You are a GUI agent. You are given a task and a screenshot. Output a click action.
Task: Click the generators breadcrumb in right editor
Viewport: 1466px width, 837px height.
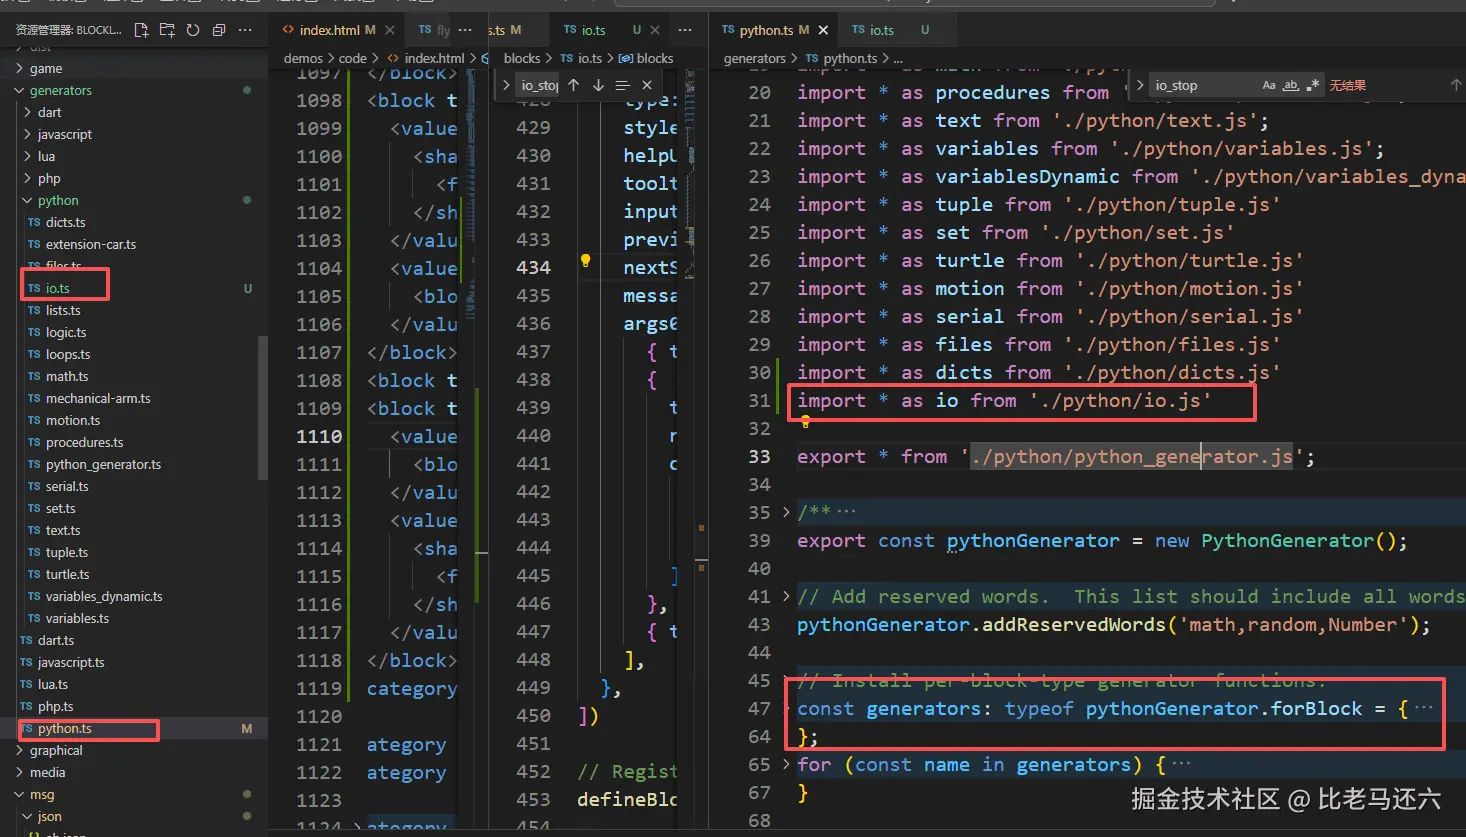click(x=754, y=59)
